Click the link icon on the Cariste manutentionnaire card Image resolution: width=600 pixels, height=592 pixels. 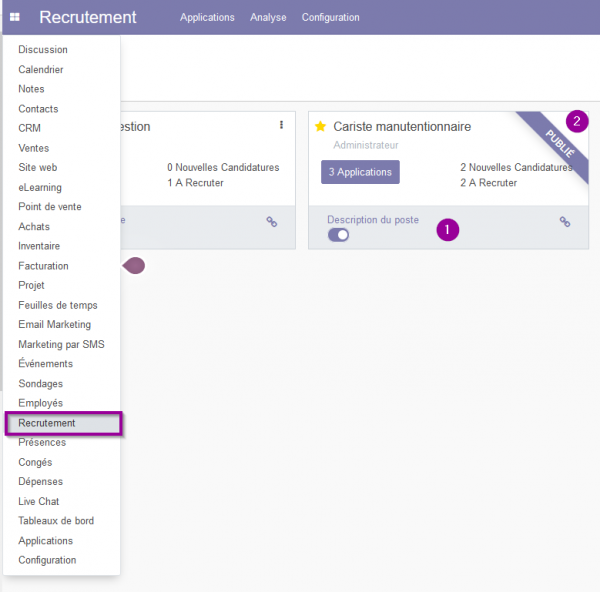565,222
